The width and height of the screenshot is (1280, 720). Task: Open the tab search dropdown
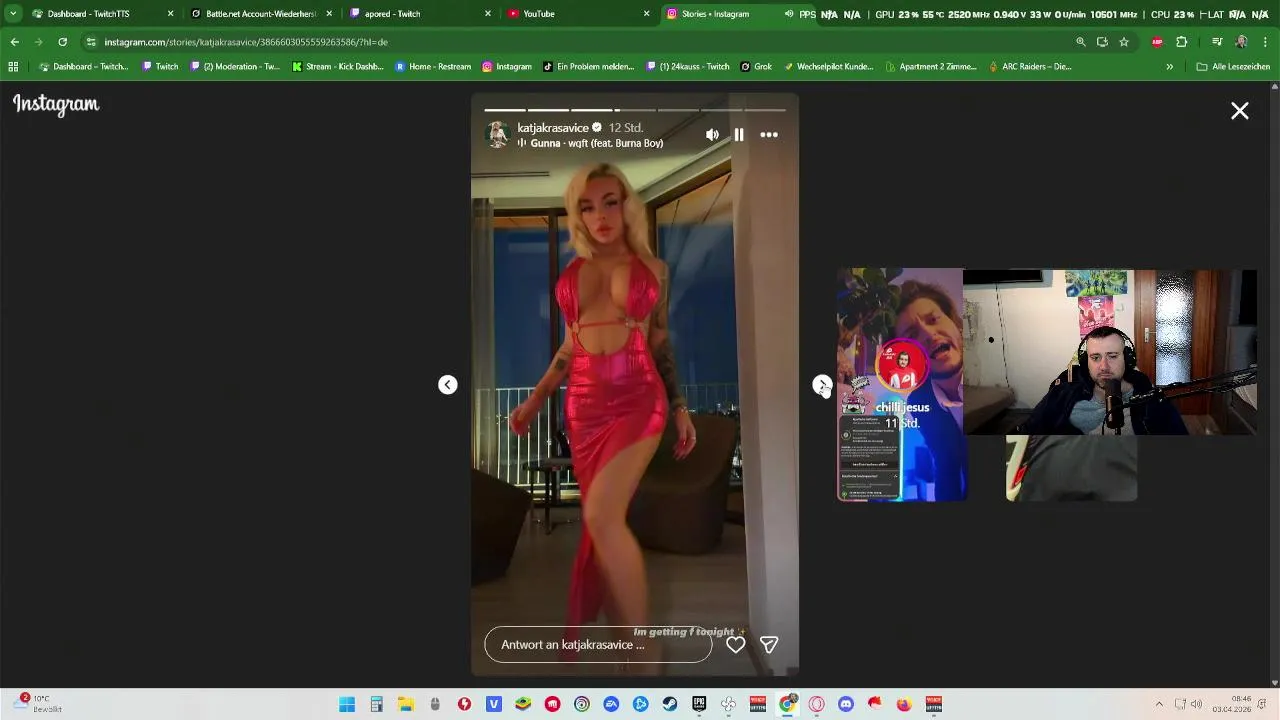pos(13,14)
